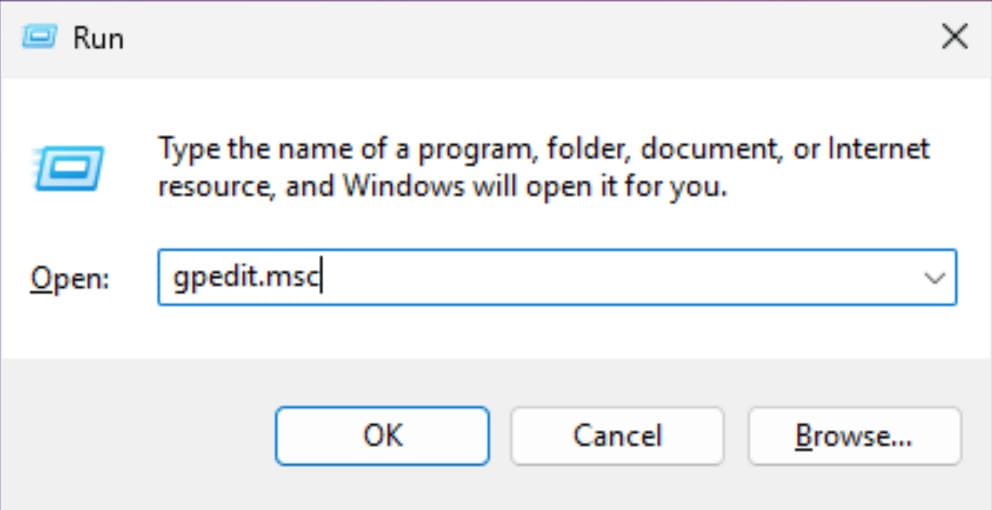Click the word "Internet" in the description

pos(878,150)
